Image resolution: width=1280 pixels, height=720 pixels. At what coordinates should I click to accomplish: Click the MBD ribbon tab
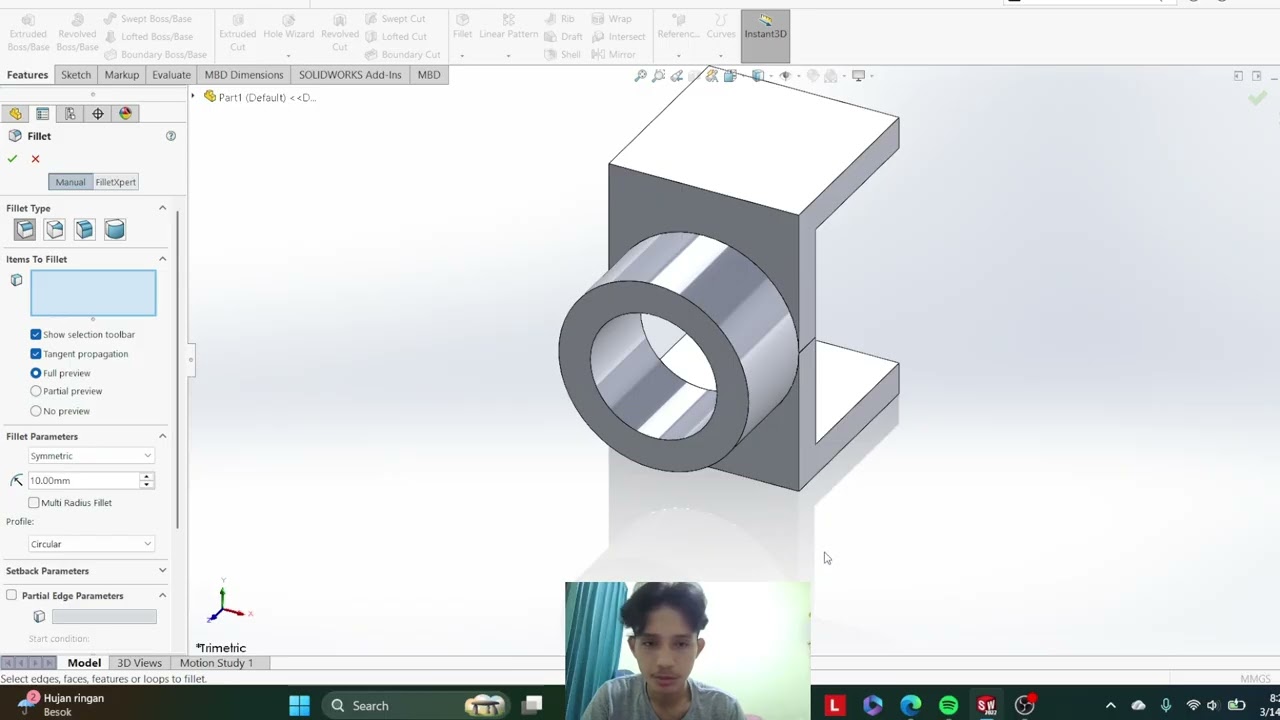pyautogui.click(x=429, y=75)
